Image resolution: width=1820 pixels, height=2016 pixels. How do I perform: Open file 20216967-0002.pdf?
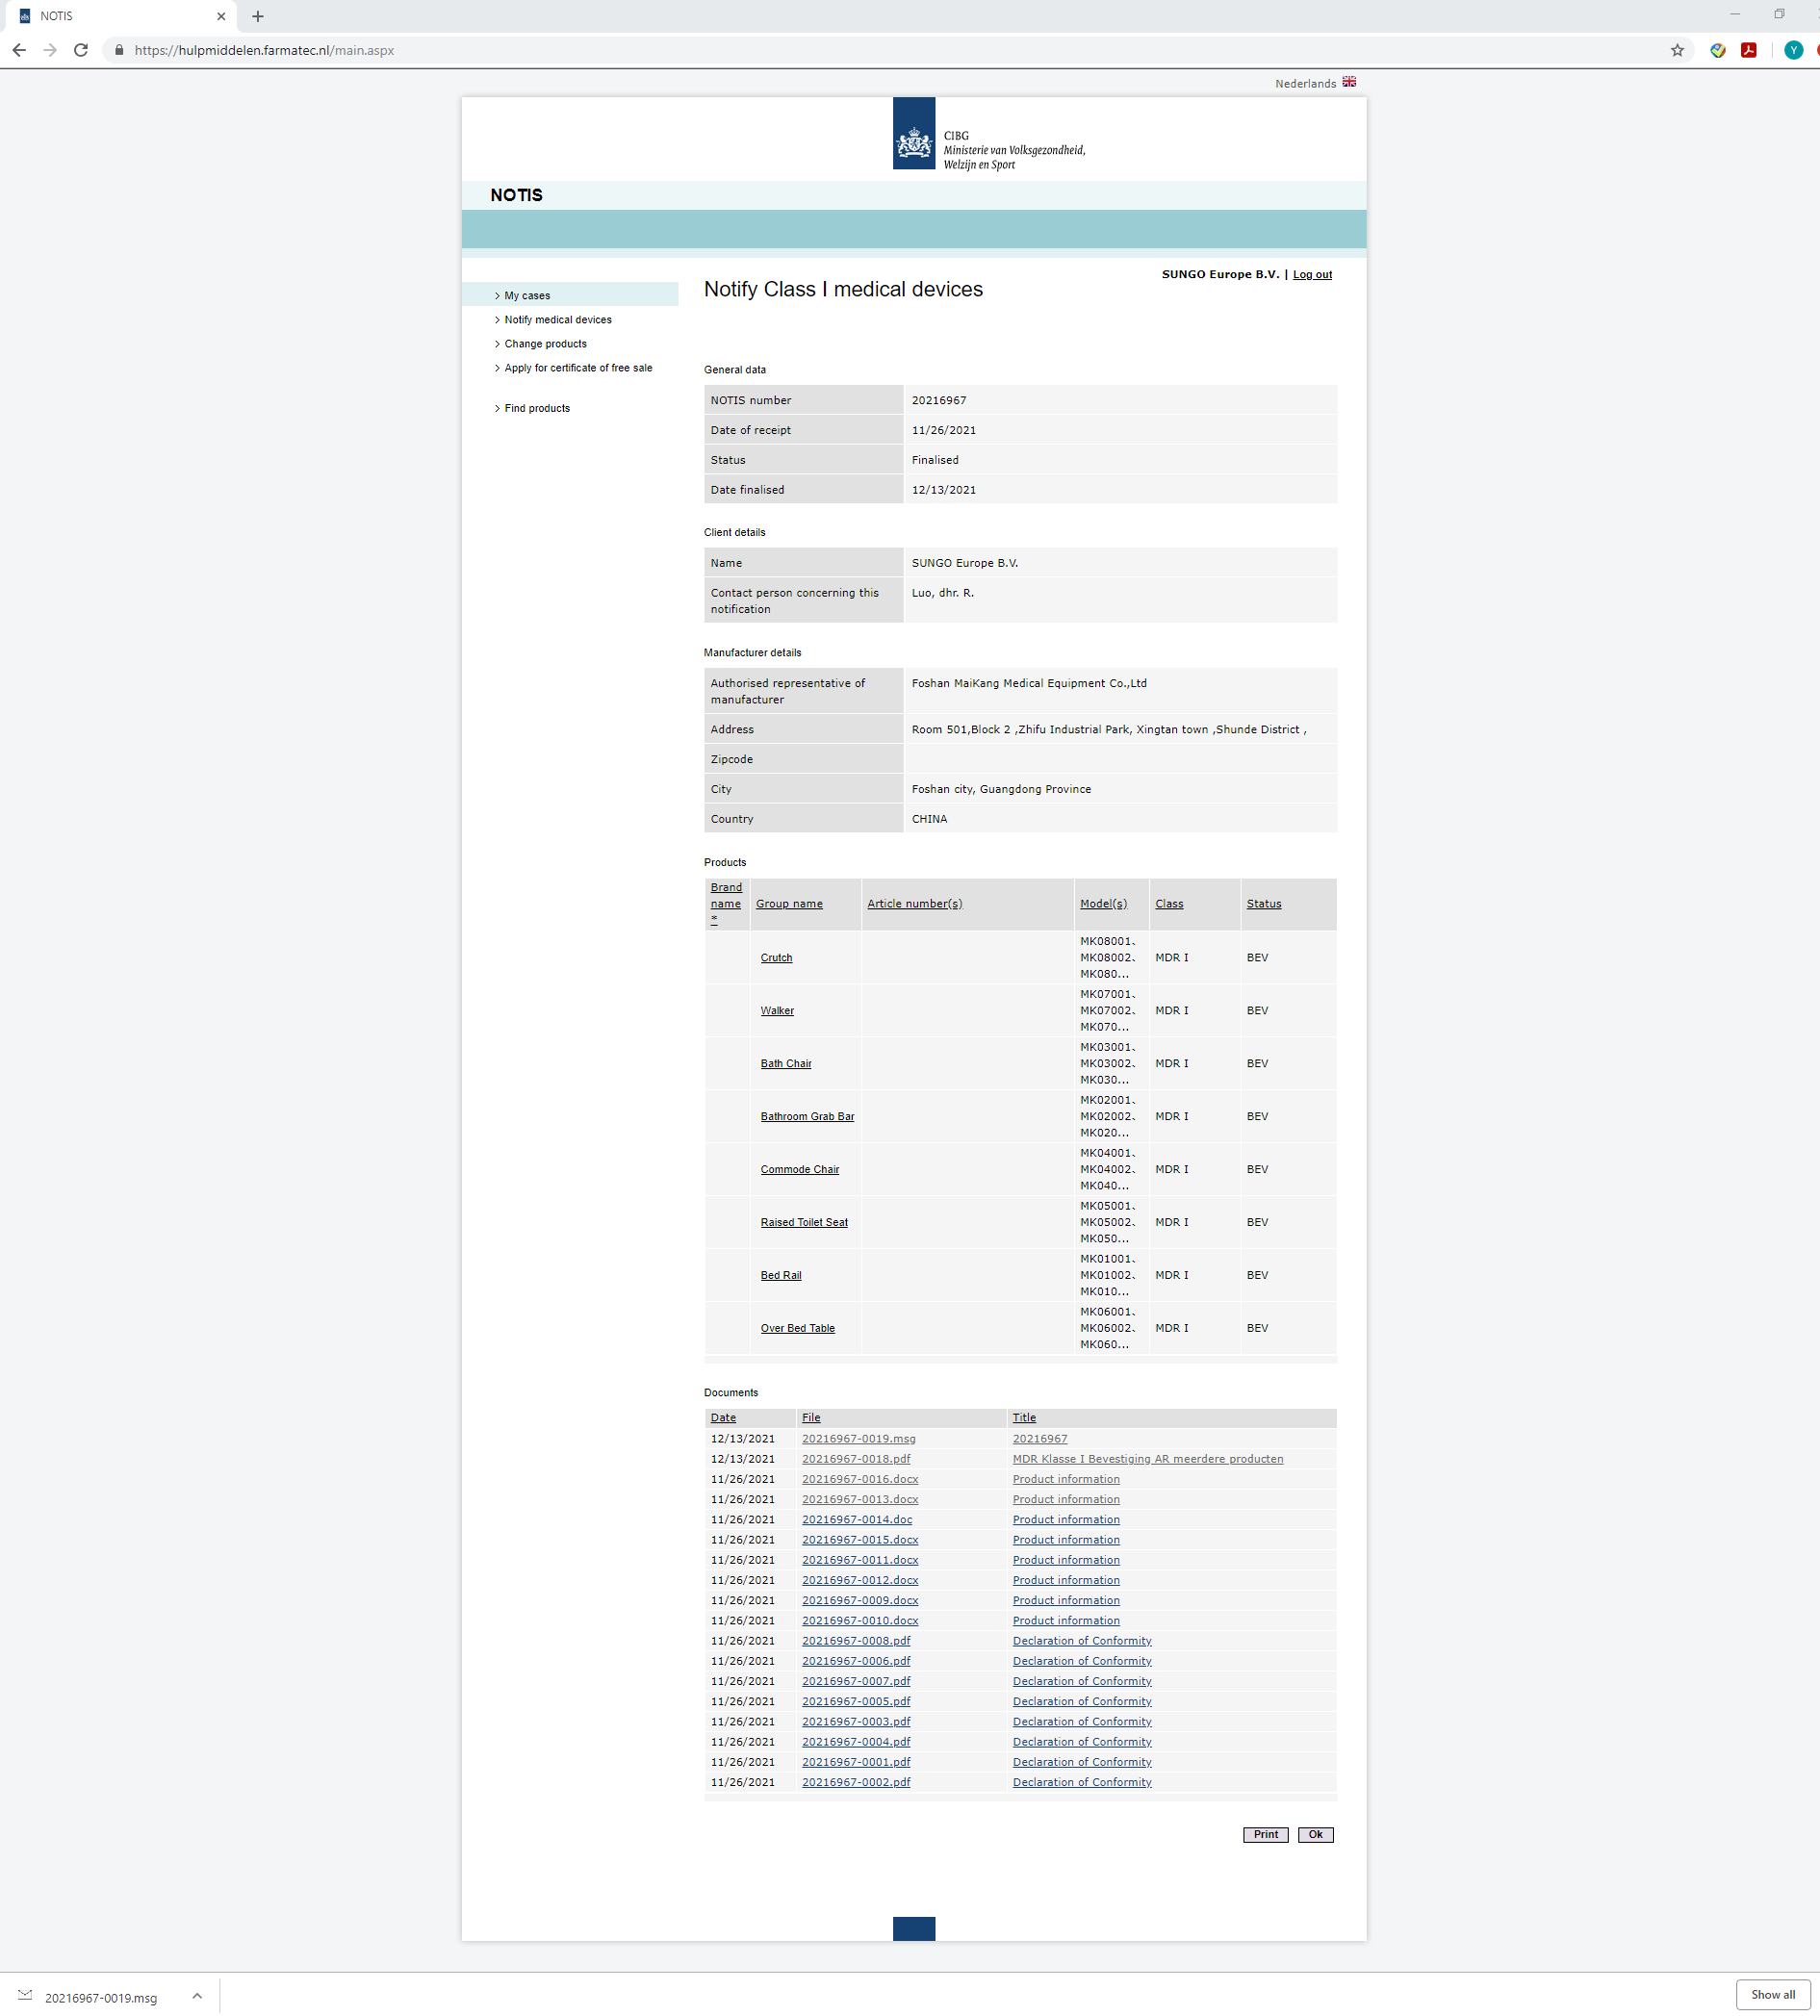click(856, 1782)
